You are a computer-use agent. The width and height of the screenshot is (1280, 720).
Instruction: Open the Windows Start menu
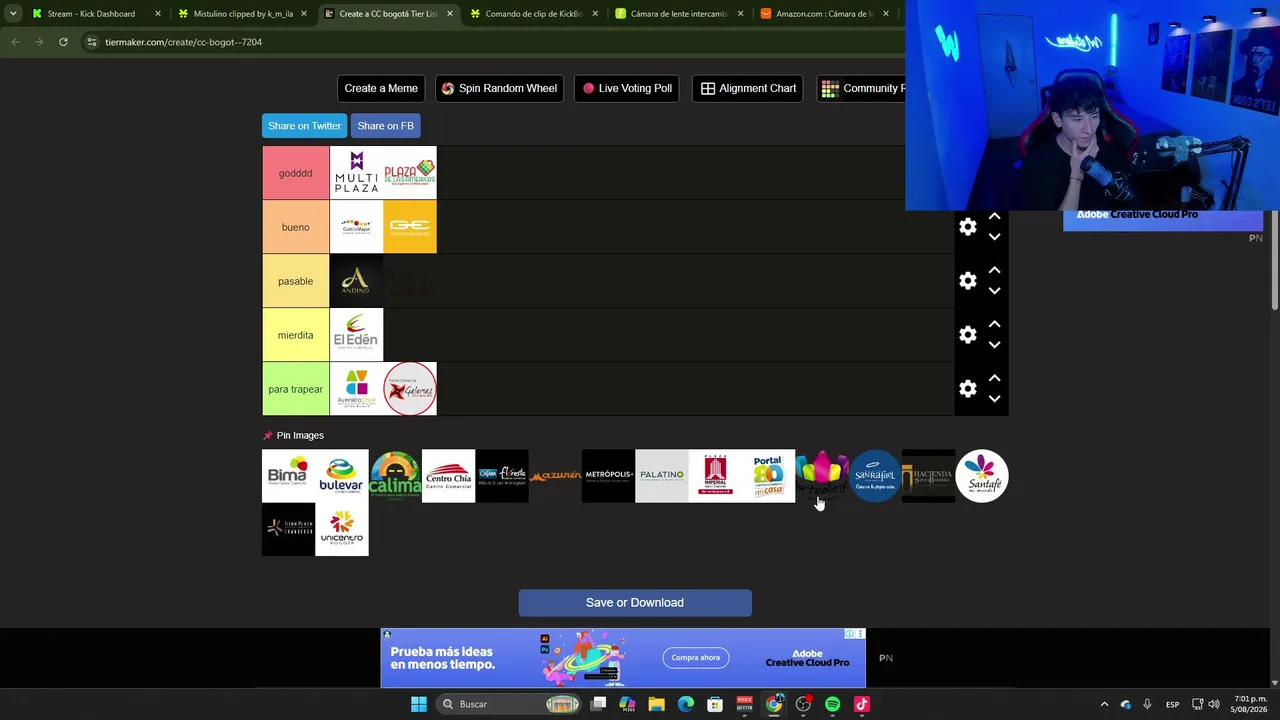pyautogui.click(x=419, y=704)
